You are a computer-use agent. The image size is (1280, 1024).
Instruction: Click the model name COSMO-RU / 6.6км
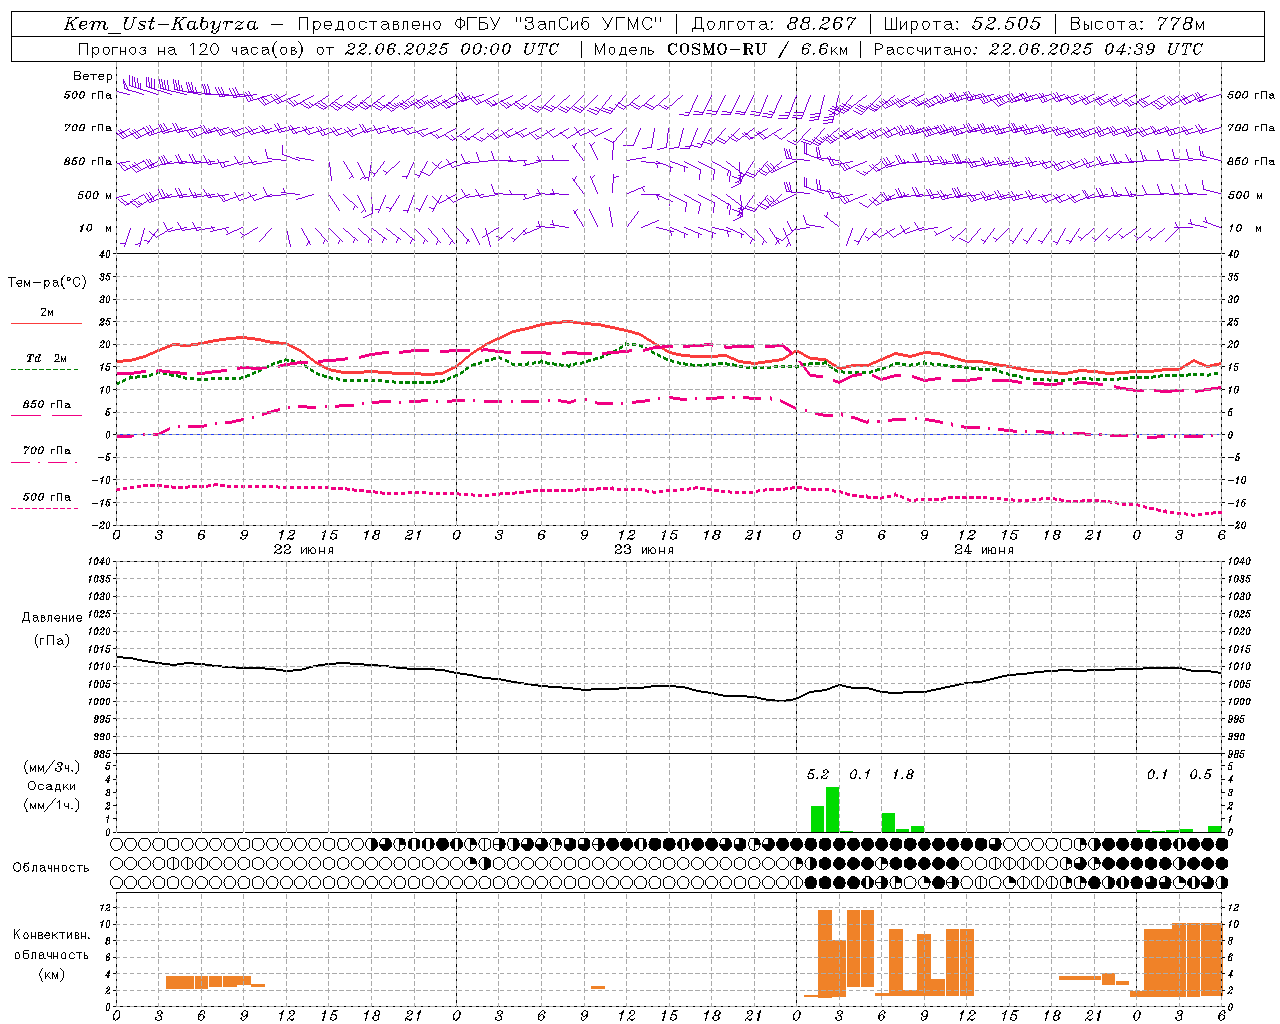pyautogui.click(x=757, y=49)
